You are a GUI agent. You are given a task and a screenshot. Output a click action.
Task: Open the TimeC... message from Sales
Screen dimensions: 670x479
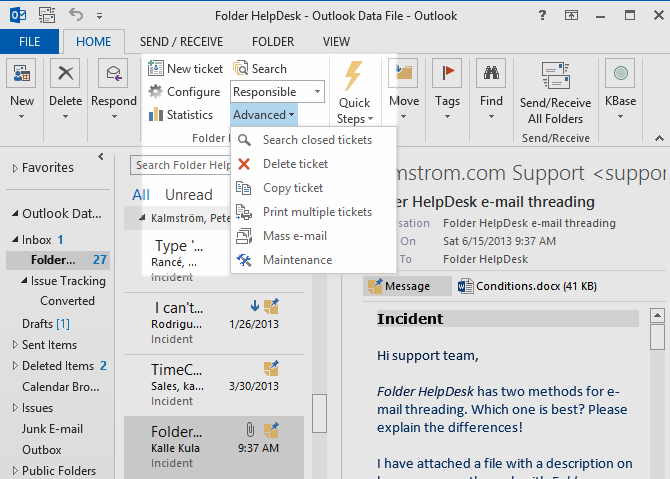(214, 385)
